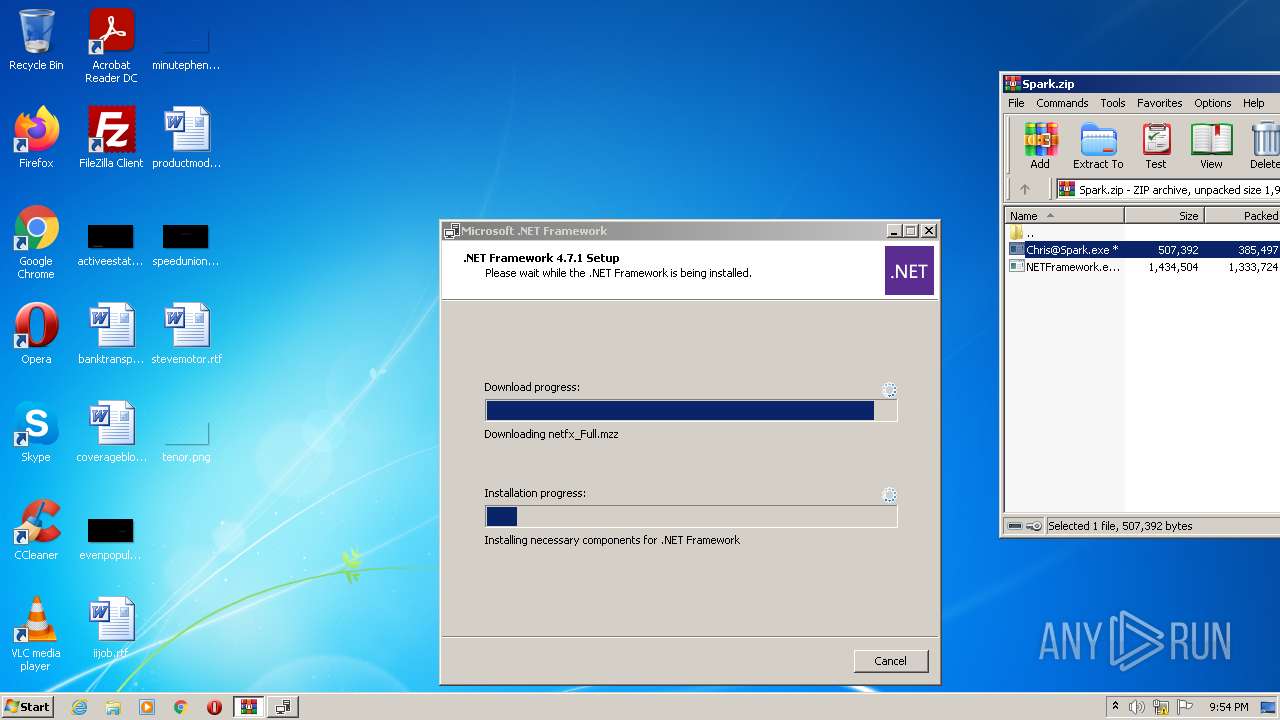
Task: Select stevemotor.rtf desktop file
Action: click(186, 333)
